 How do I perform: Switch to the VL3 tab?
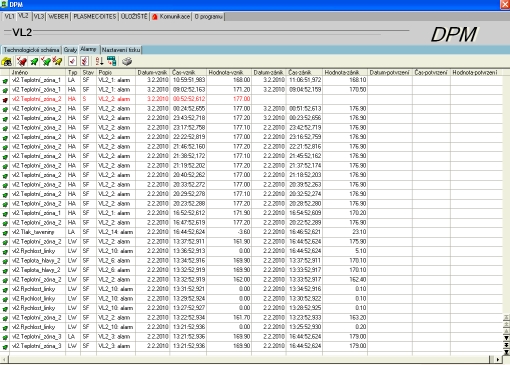pos(39,16)
